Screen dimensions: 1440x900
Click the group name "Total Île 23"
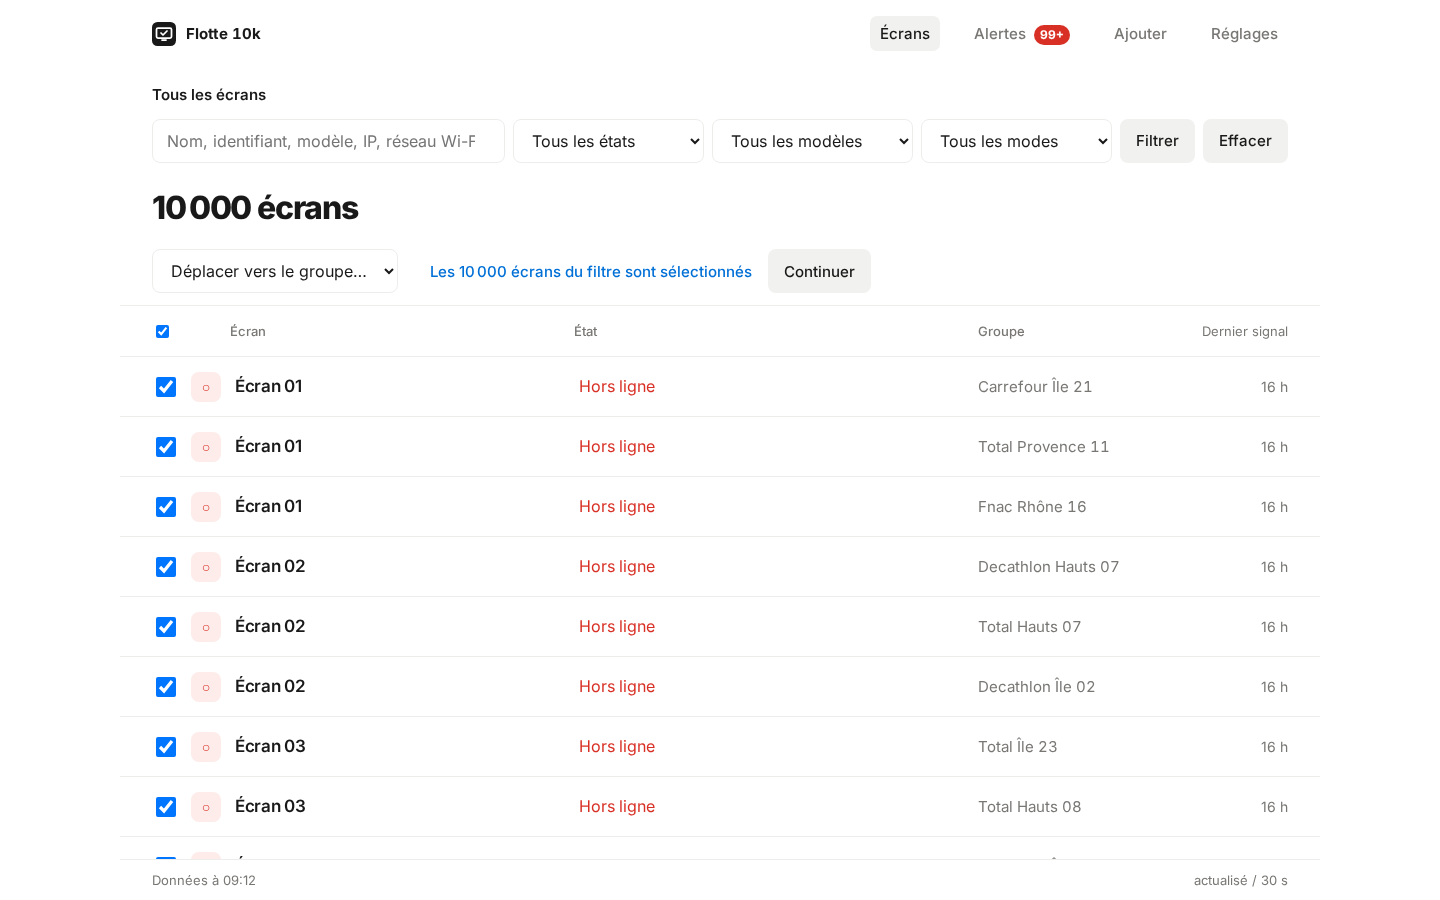(x=1017, y=747)
